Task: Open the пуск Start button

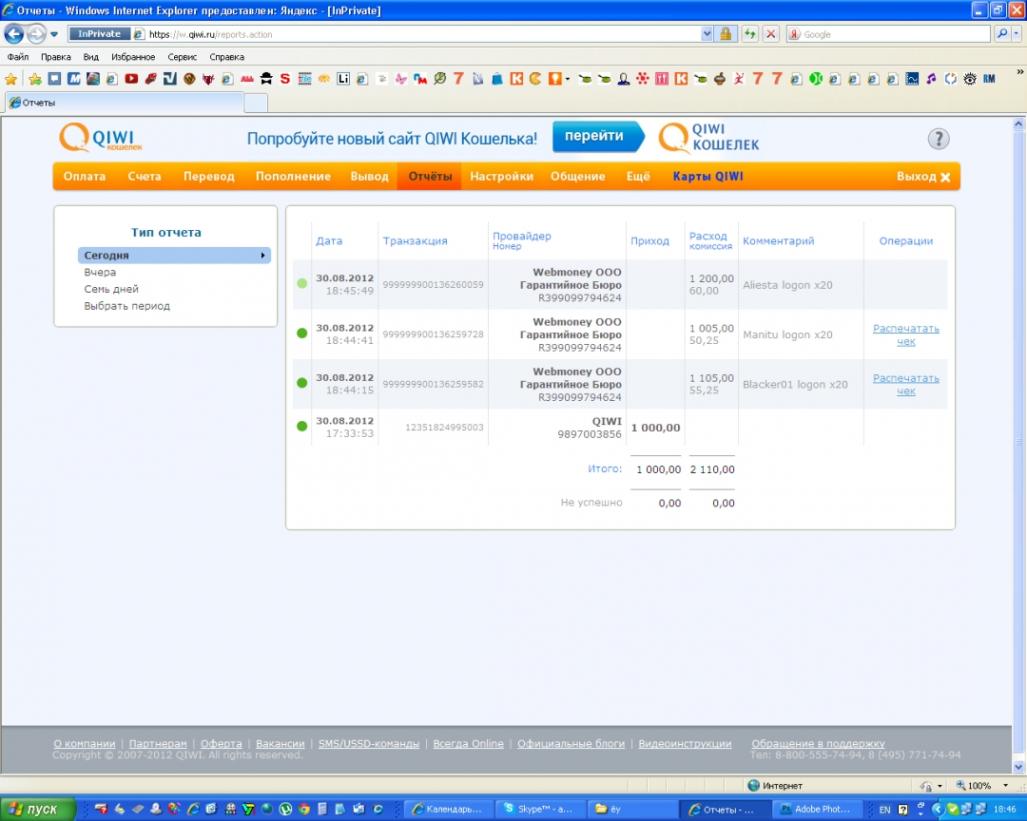Action: (x=37, y=809)
